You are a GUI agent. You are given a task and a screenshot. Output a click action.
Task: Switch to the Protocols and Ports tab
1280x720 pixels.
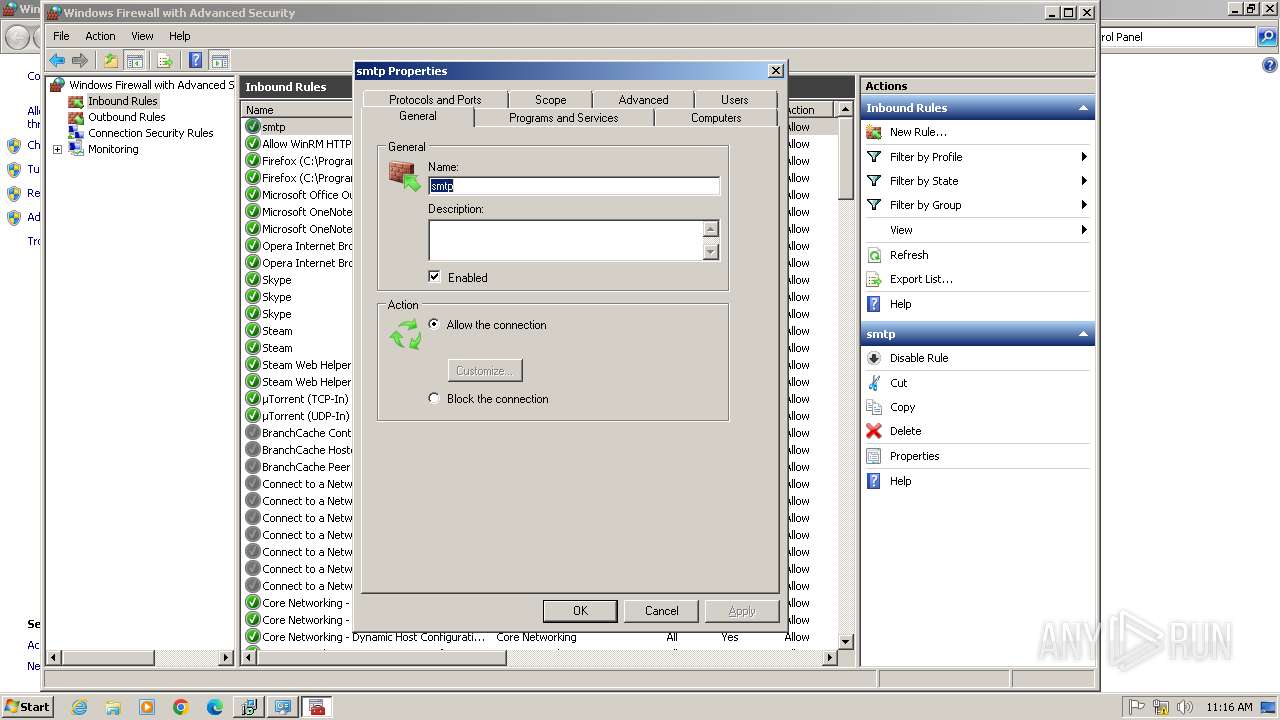pos(435,99)
